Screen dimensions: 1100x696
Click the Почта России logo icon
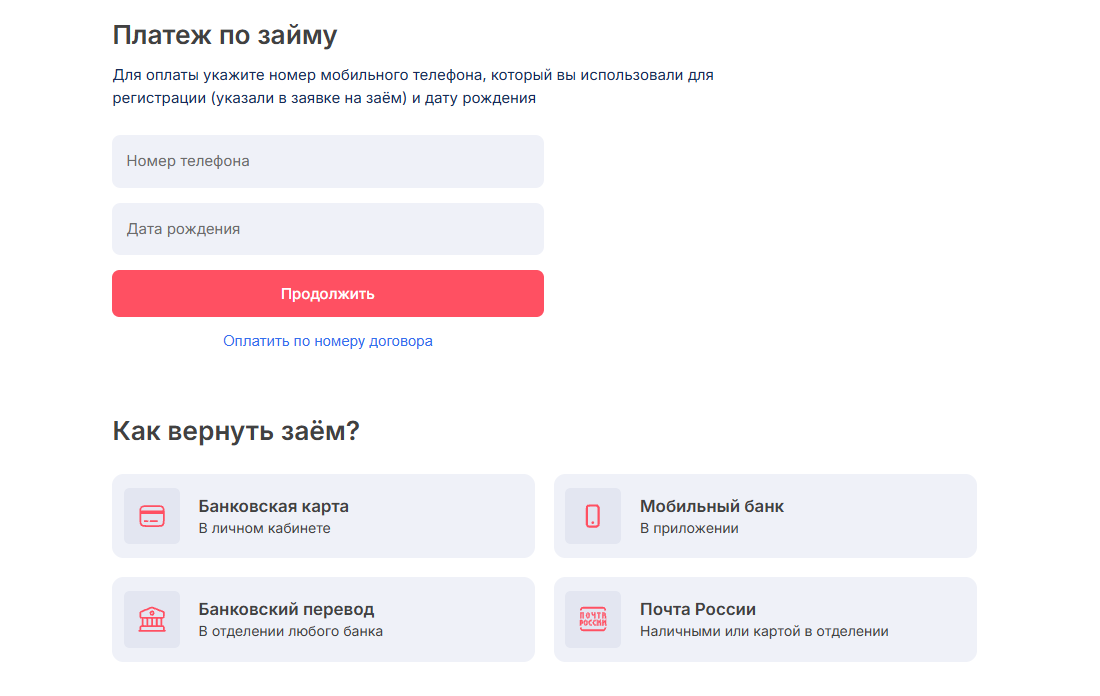pyautogui.click(x=593, y=619)
